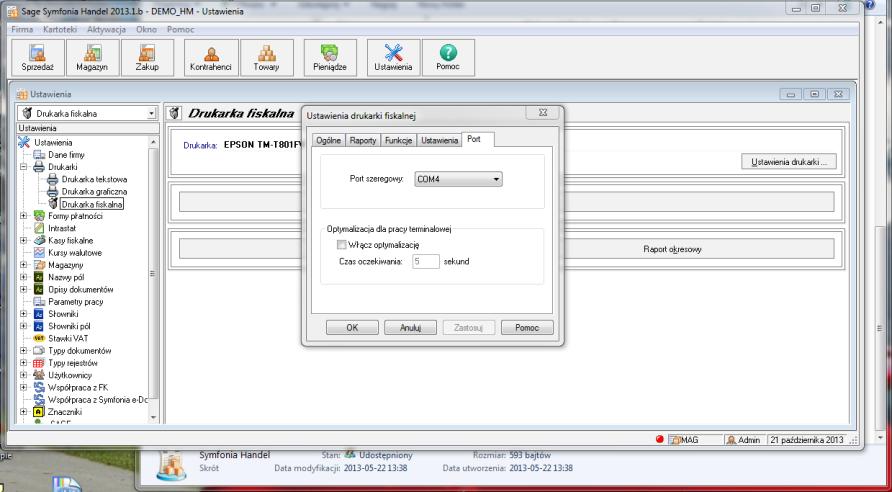Select Parametry pracy in the tree
This screenshot has height=492, width=892.
76,302
